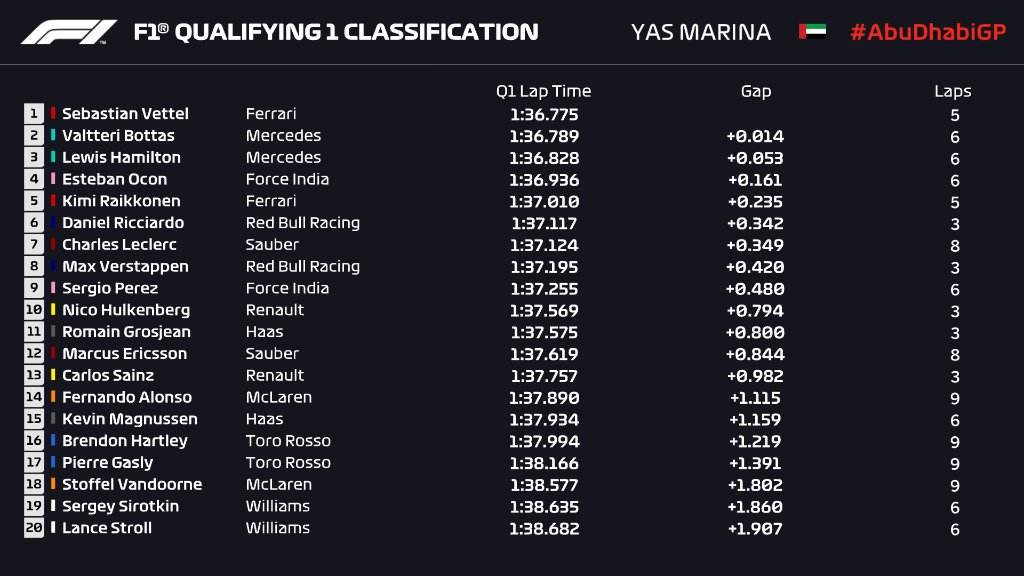Click Max Verstappen's lap time 1:37.195
This screenshot has width=1024, height=576.
click(545, 267)
